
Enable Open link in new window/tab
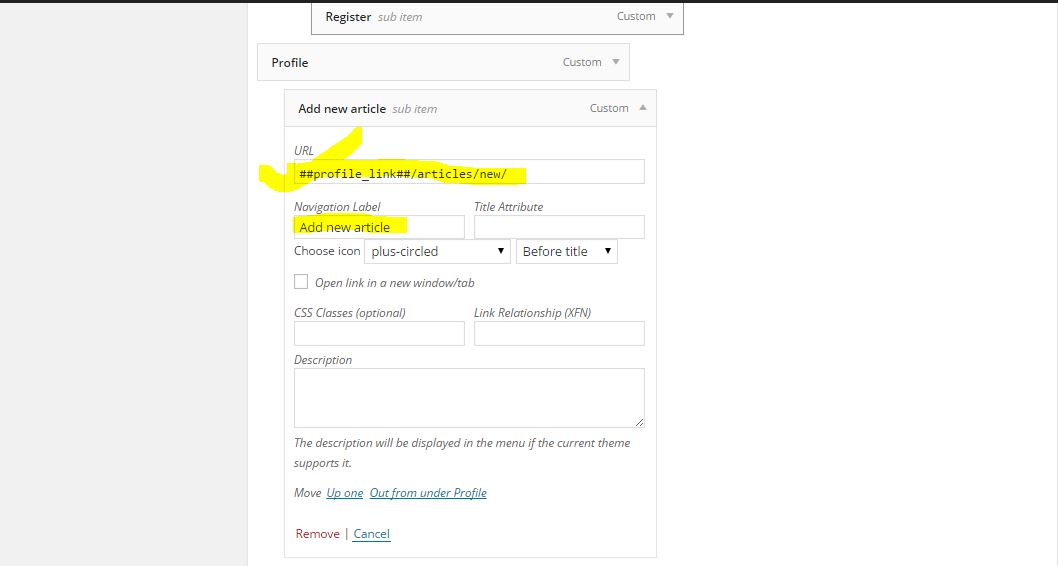[301, 282]
